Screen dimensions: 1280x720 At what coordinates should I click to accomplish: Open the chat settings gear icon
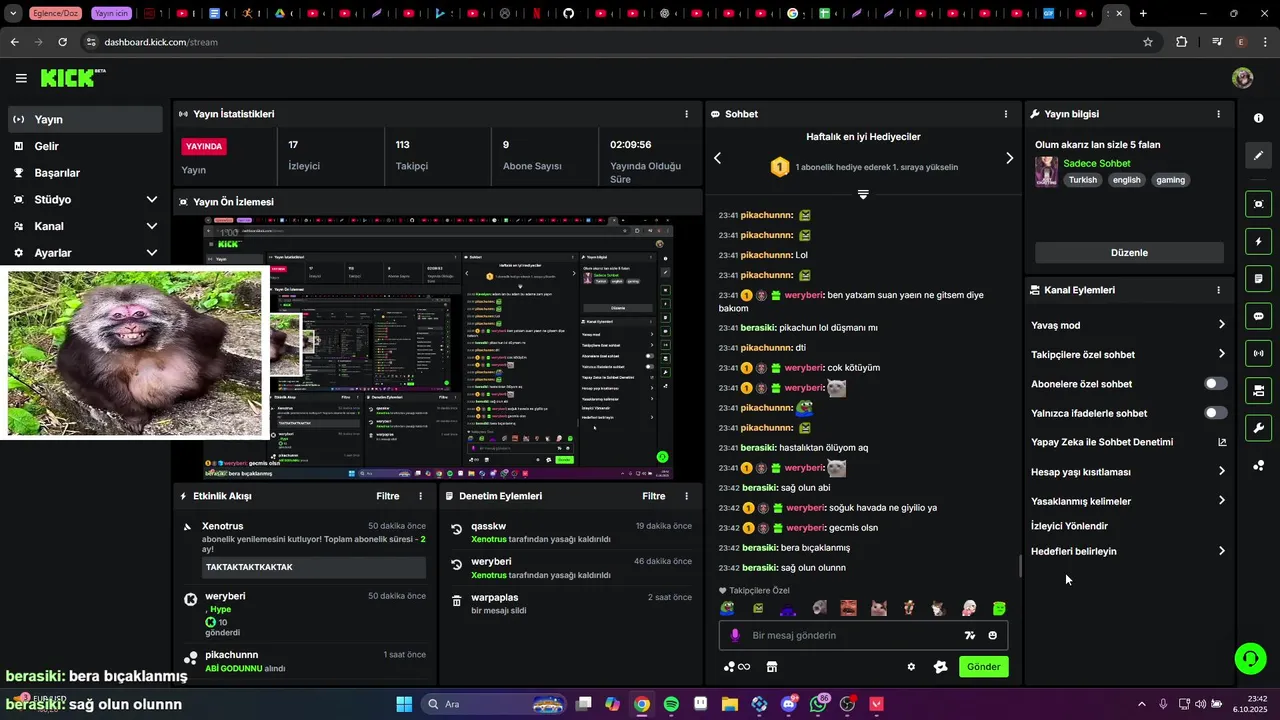point(911,667)
